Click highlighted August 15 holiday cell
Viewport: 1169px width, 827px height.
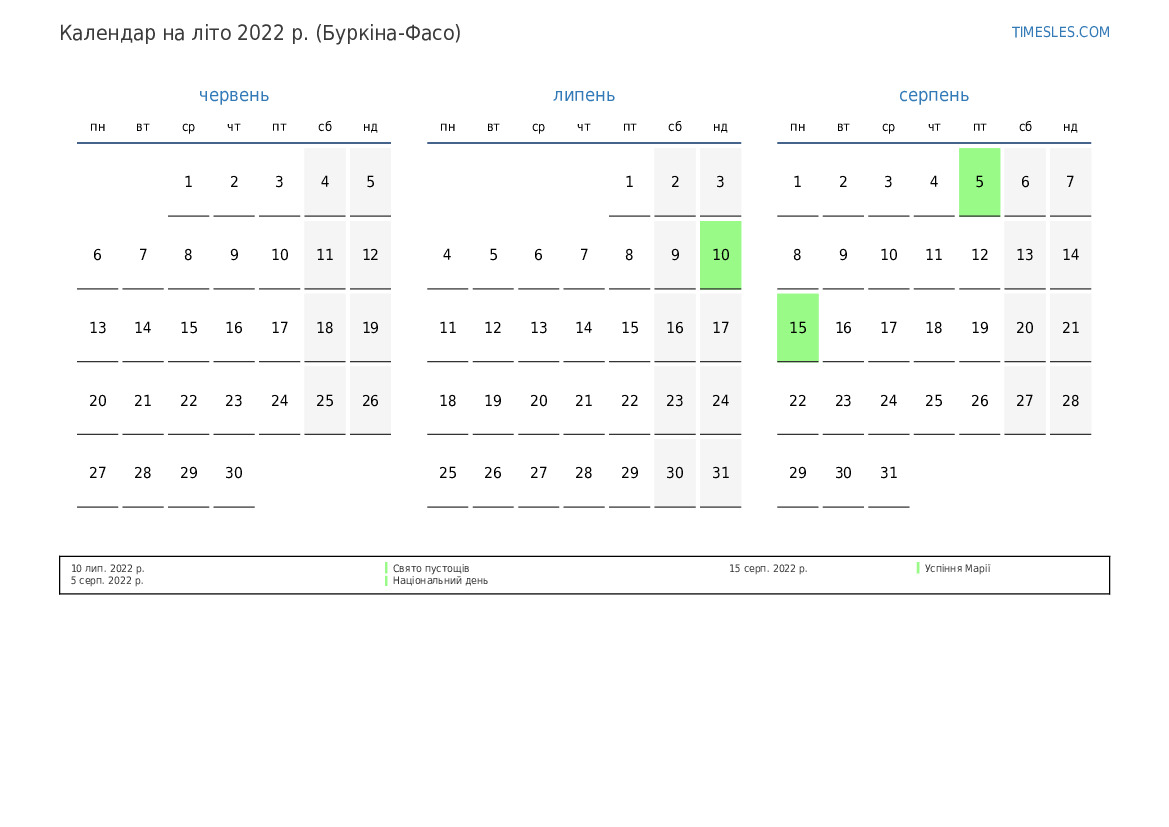pos(797,328)
